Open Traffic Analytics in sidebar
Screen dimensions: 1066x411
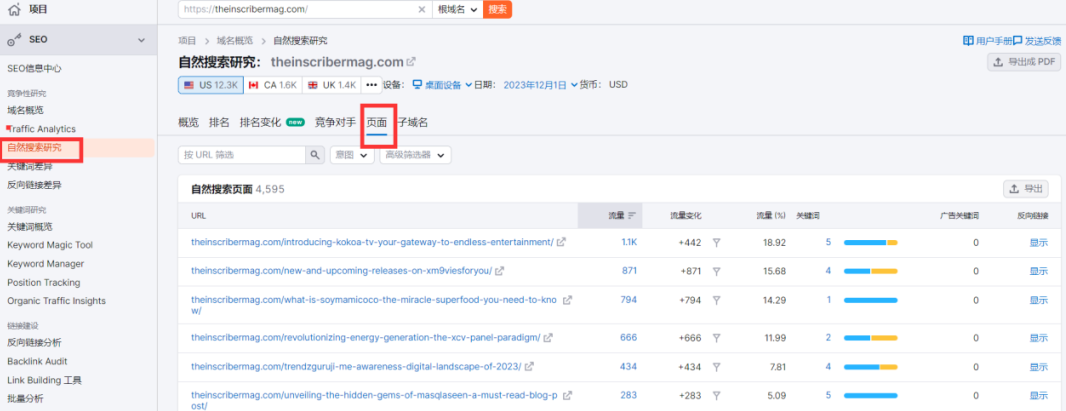(41, 129)
